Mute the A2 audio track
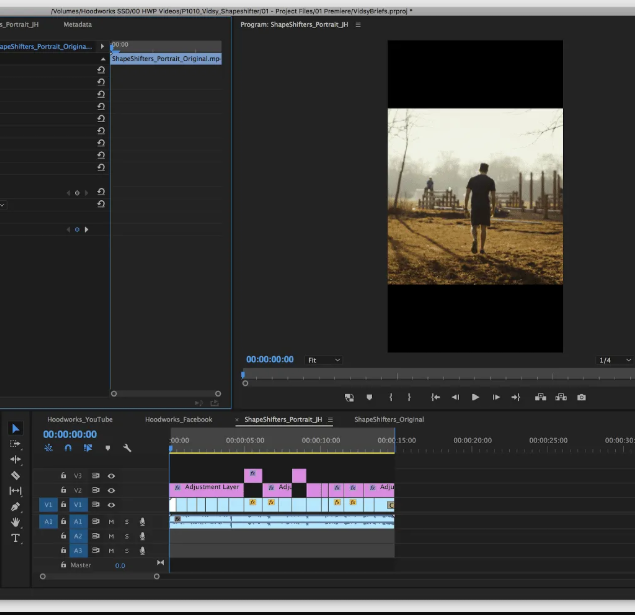Image resolution: width=635 pixels, height=615 pixels. click(111, 536)
